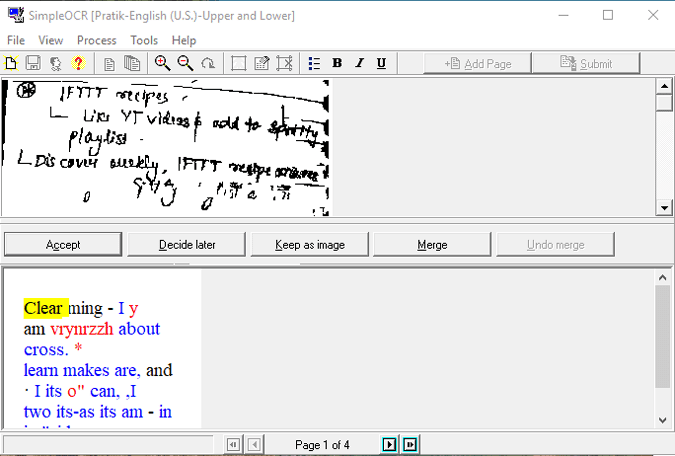Click the blue word "about"
Image resolution: width=675 pixels, height=456 pixels.
point(139,329)
